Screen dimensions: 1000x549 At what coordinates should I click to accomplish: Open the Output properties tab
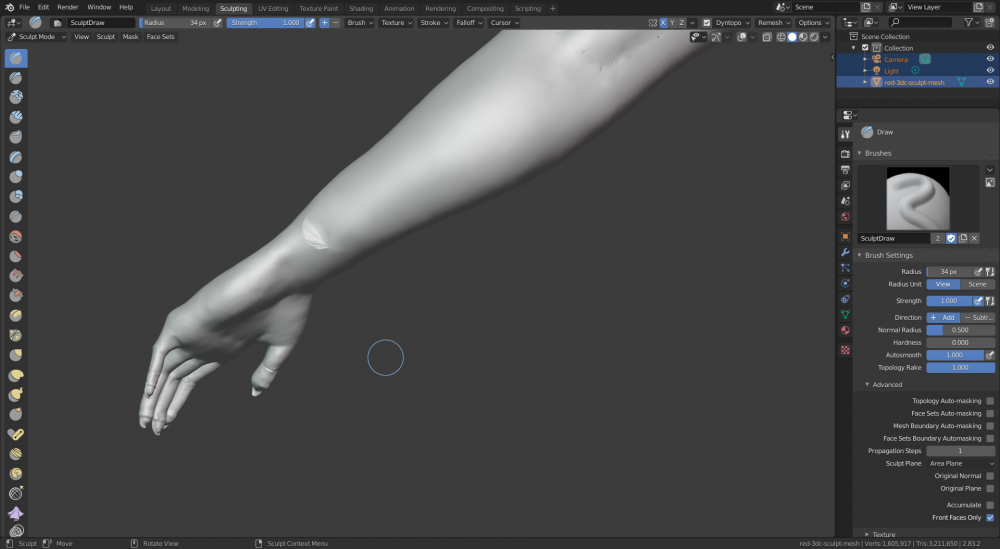tap(845, 170)
